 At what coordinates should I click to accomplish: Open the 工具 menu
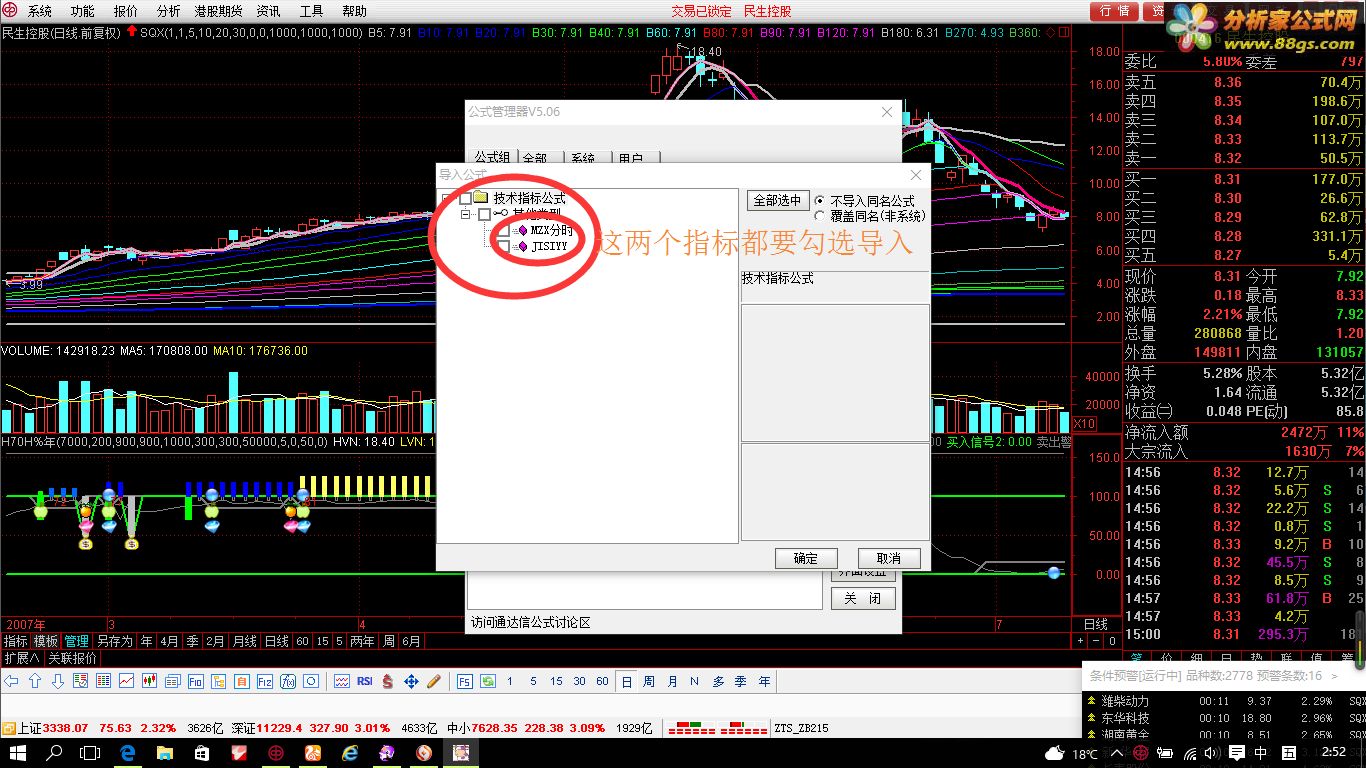pyautogui.click(x=311, y=11)
